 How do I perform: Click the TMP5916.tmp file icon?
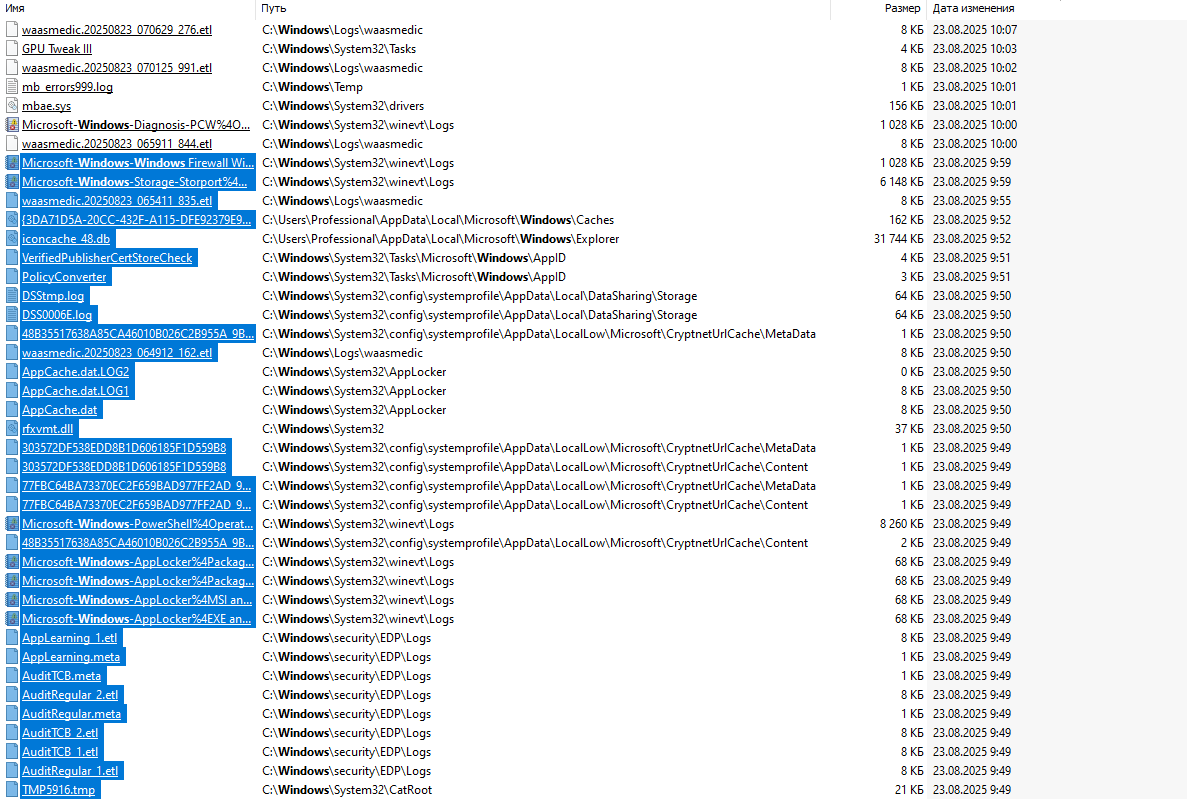11,790
